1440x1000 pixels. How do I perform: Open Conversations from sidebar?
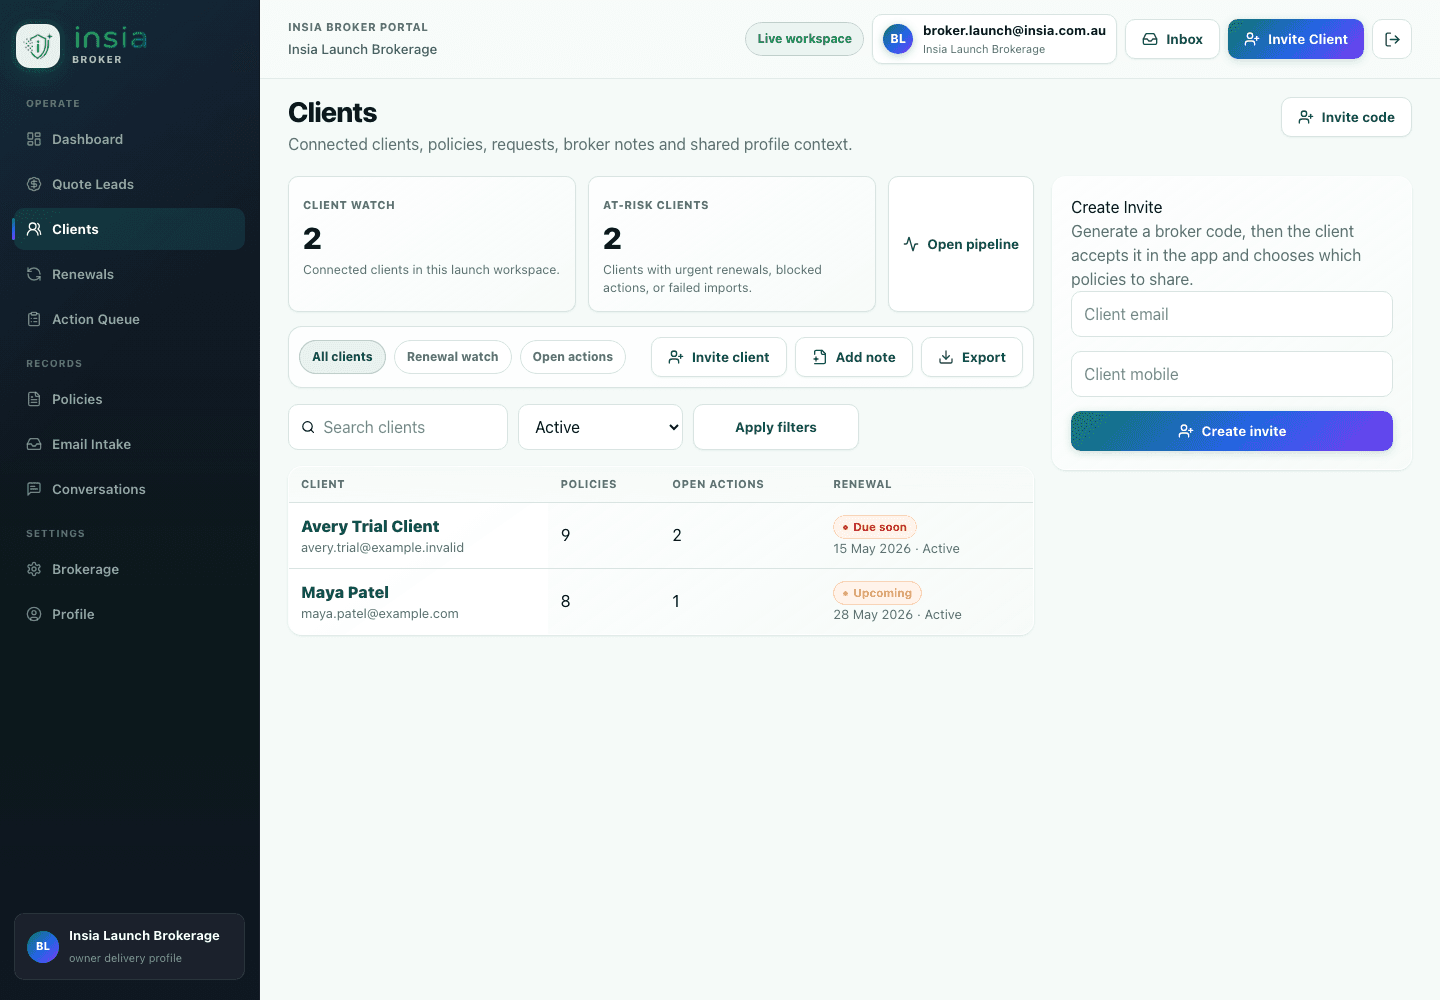pos(129,489)
